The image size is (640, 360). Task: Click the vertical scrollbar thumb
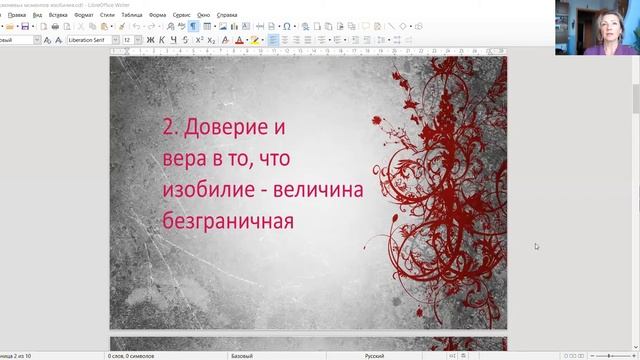tap(636, 99)
